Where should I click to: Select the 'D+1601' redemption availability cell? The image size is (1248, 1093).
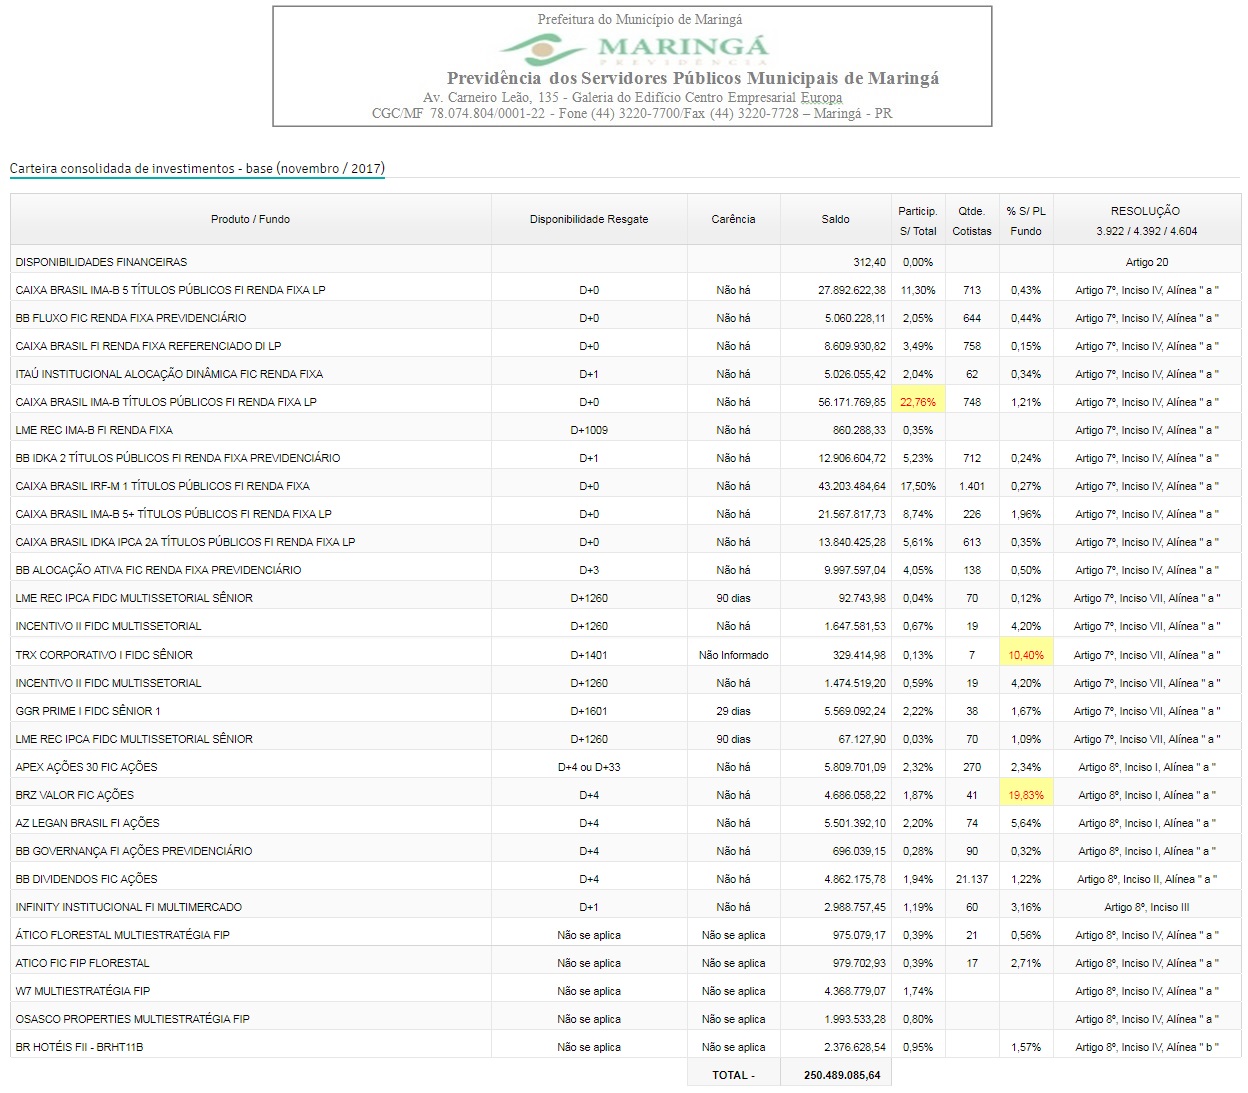click(x=589, y=711)
